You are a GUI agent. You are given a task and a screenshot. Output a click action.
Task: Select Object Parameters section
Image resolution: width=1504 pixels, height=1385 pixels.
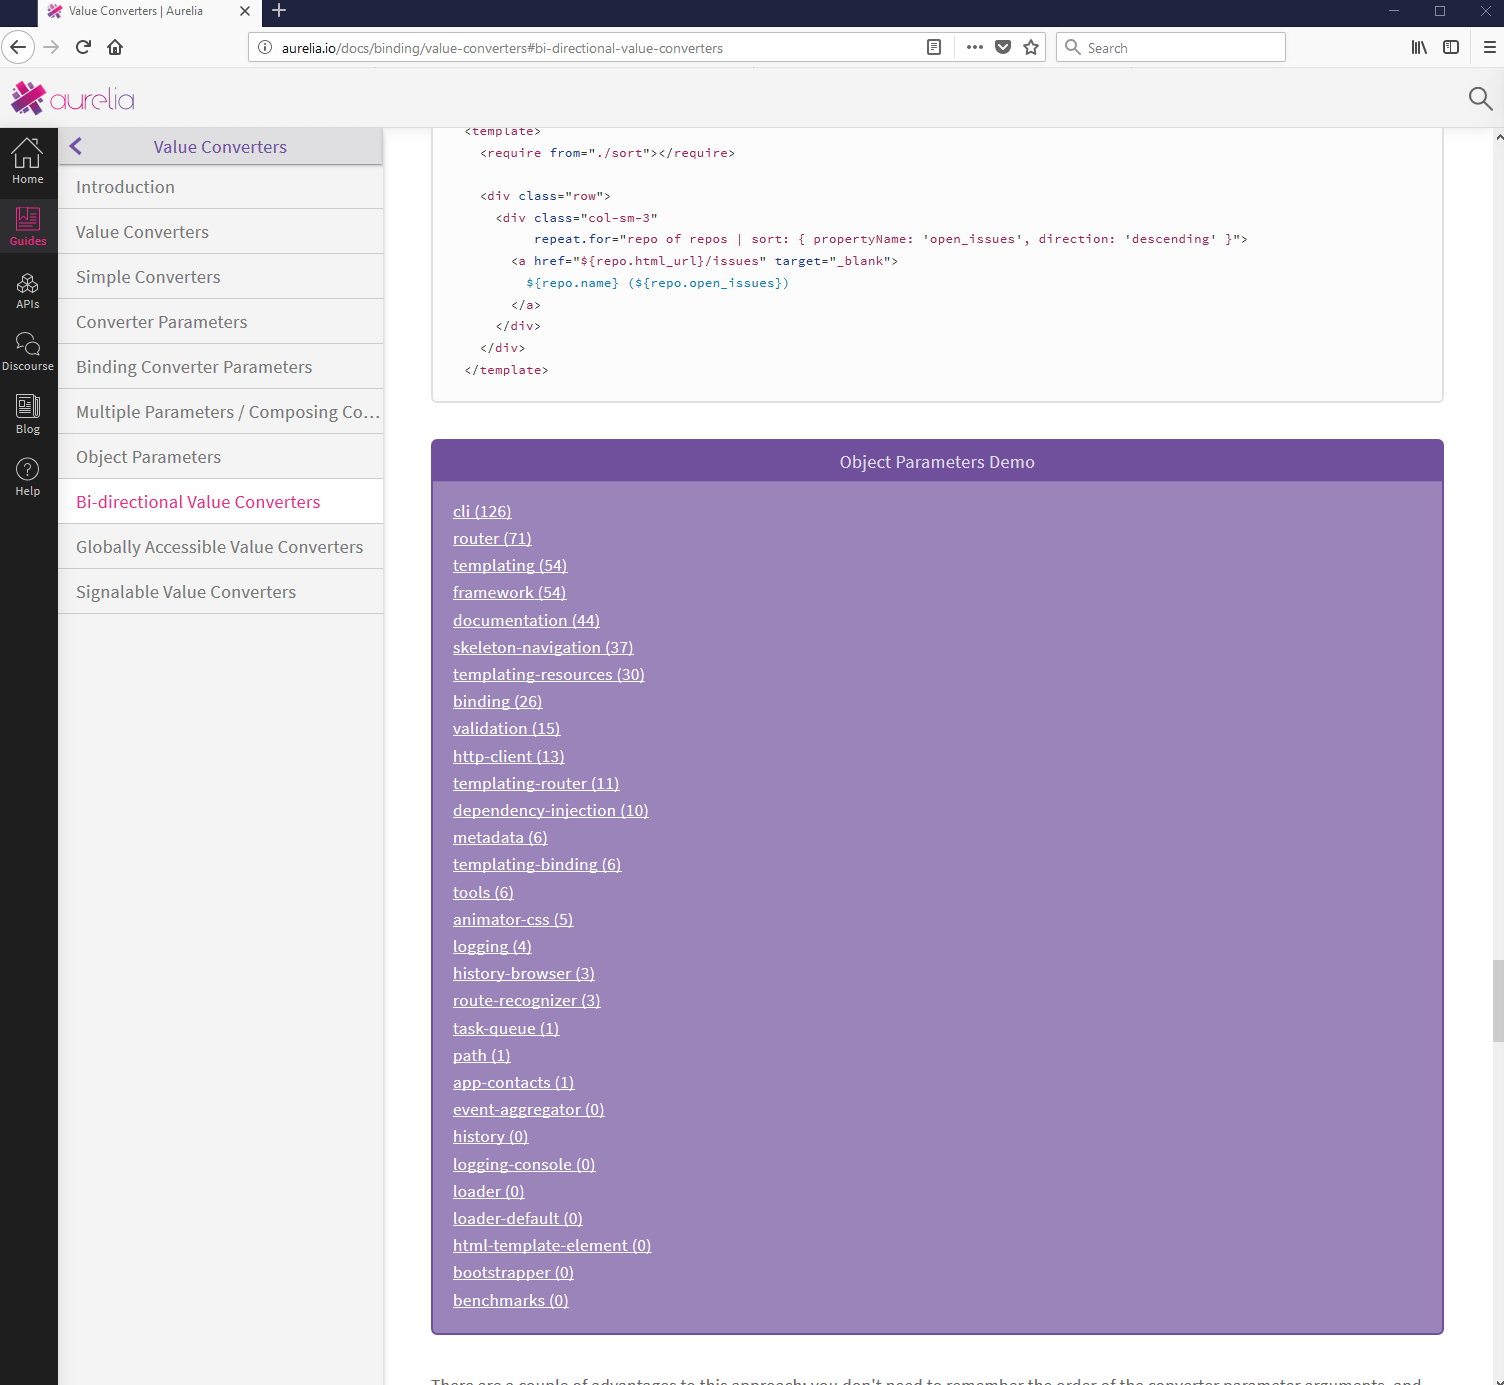[x=220, y=457]
